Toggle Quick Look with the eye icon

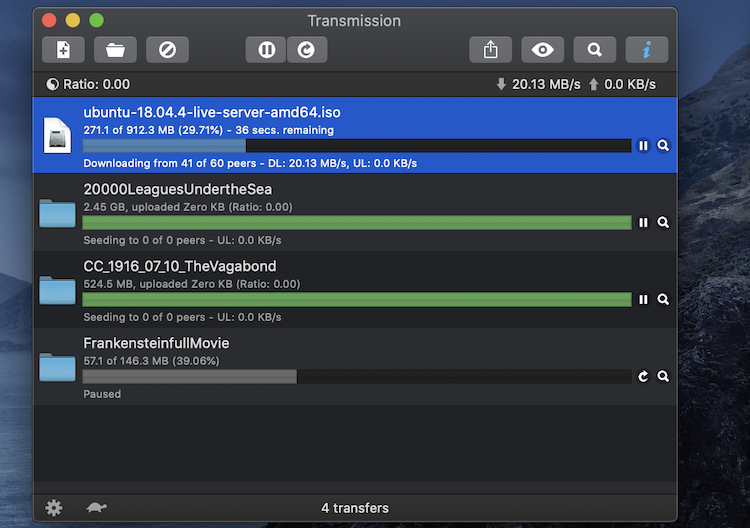click(542, 50)
